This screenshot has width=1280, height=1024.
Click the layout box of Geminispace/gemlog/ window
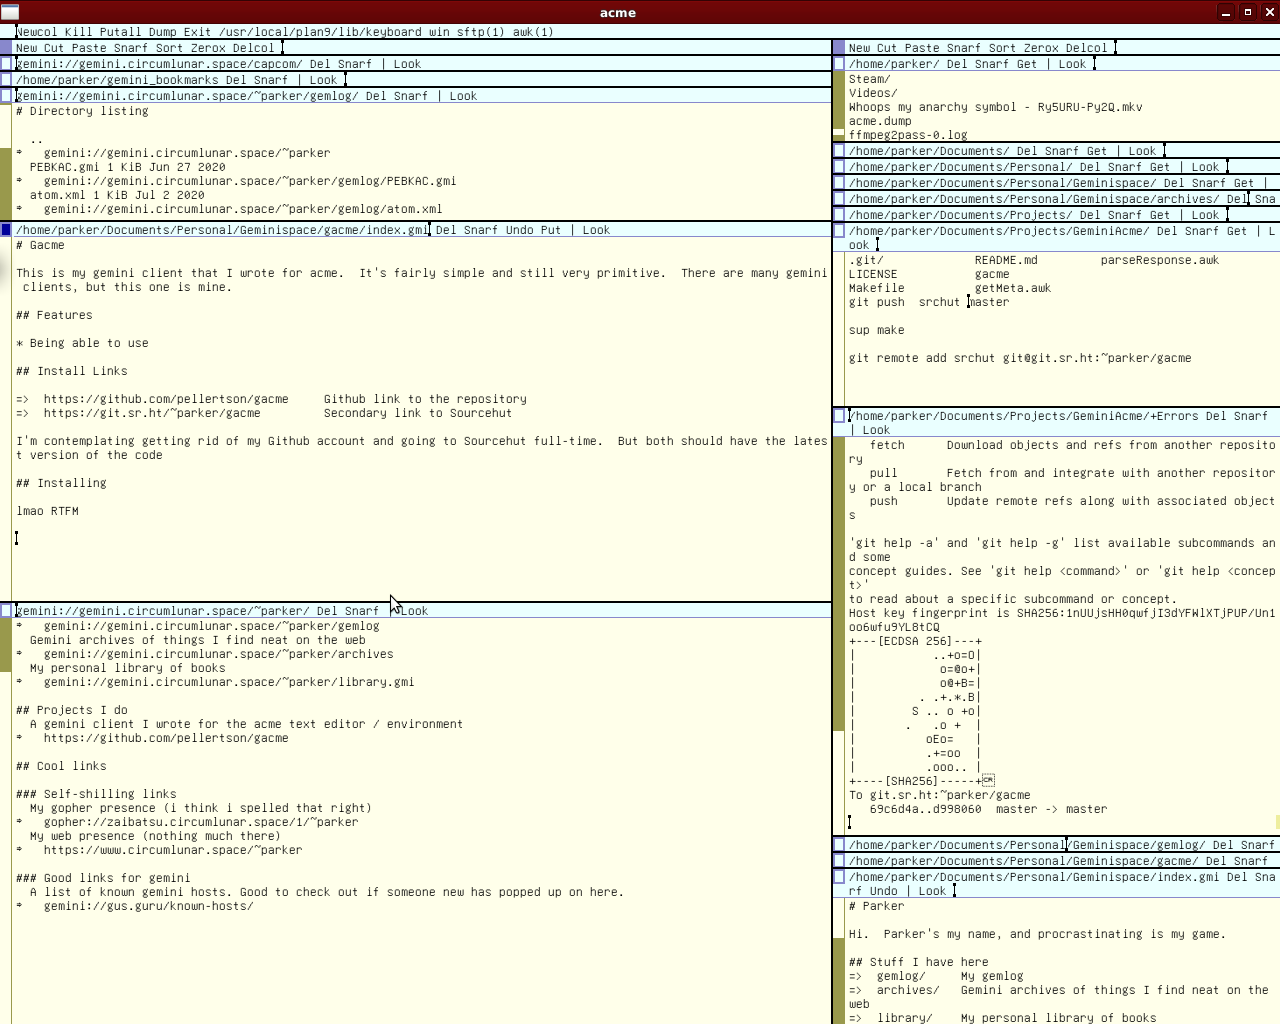tap(839, 845)
